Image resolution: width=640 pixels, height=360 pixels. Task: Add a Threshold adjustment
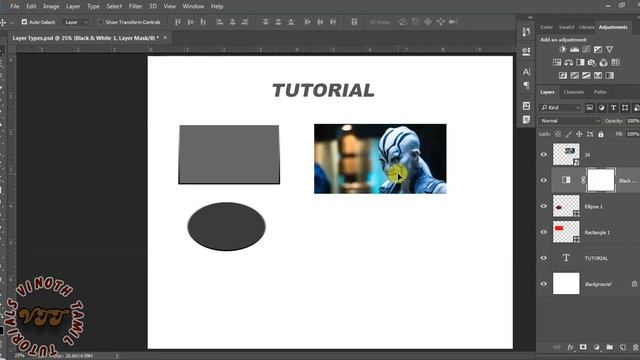[x=586, y=76]
